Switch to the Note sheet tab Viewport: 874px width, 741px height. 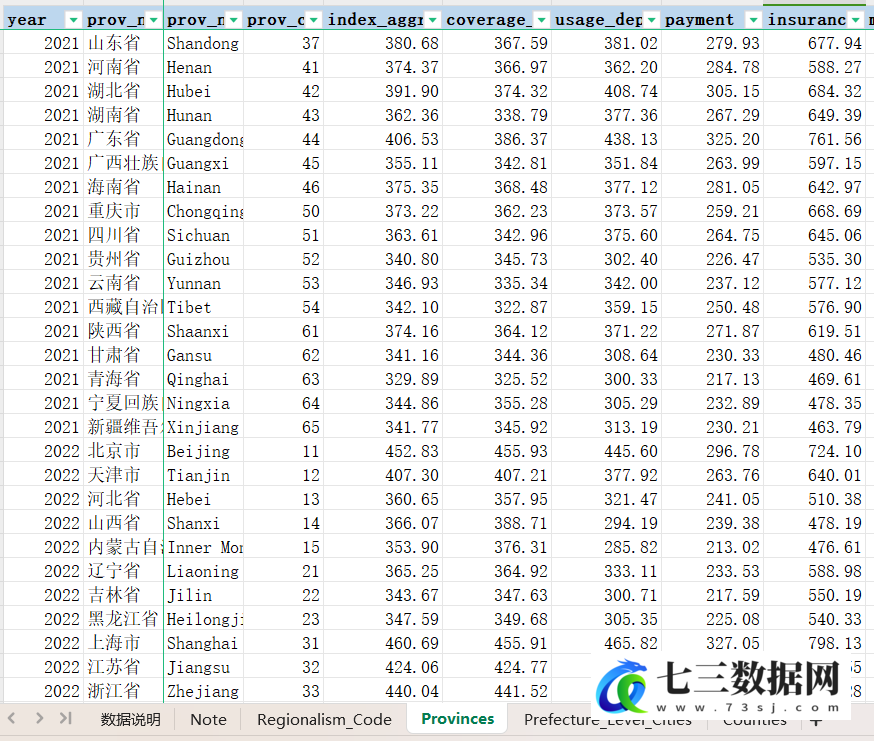coord(208,719)
